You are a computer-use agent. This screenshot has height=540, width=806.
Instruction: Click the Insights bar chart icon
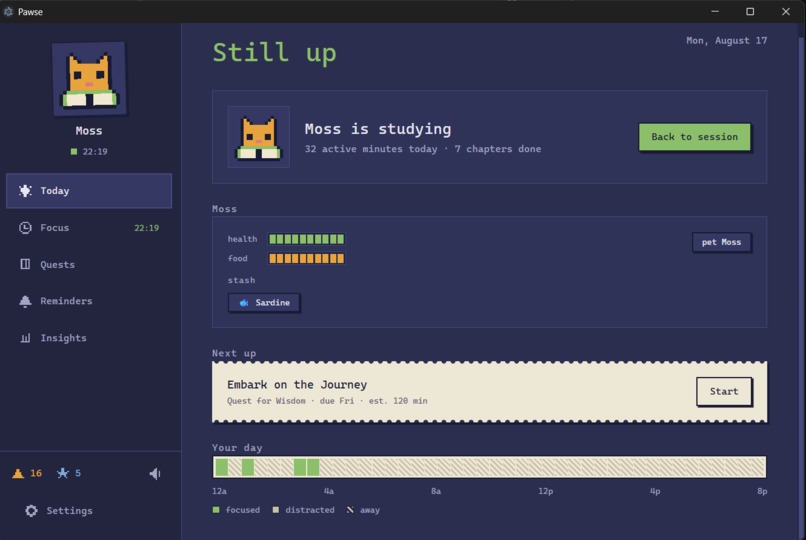(25, 338)
